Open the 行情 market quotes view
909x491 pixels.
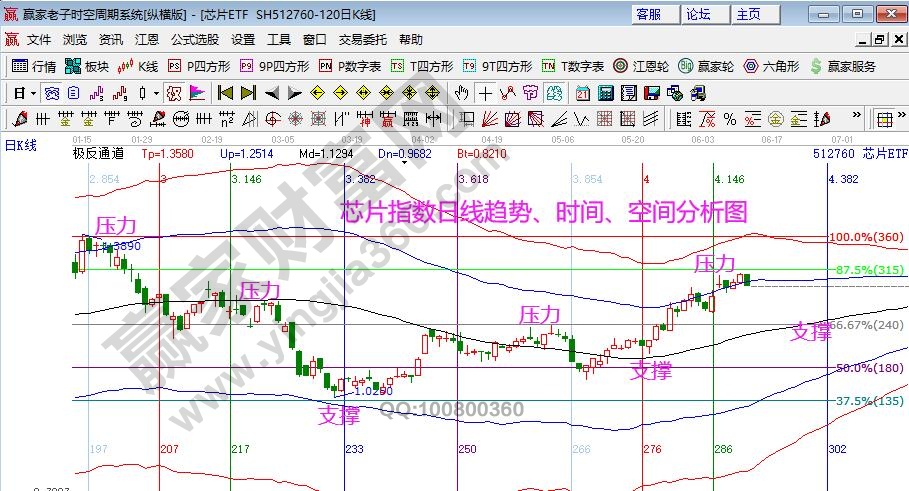coord(34,66)
